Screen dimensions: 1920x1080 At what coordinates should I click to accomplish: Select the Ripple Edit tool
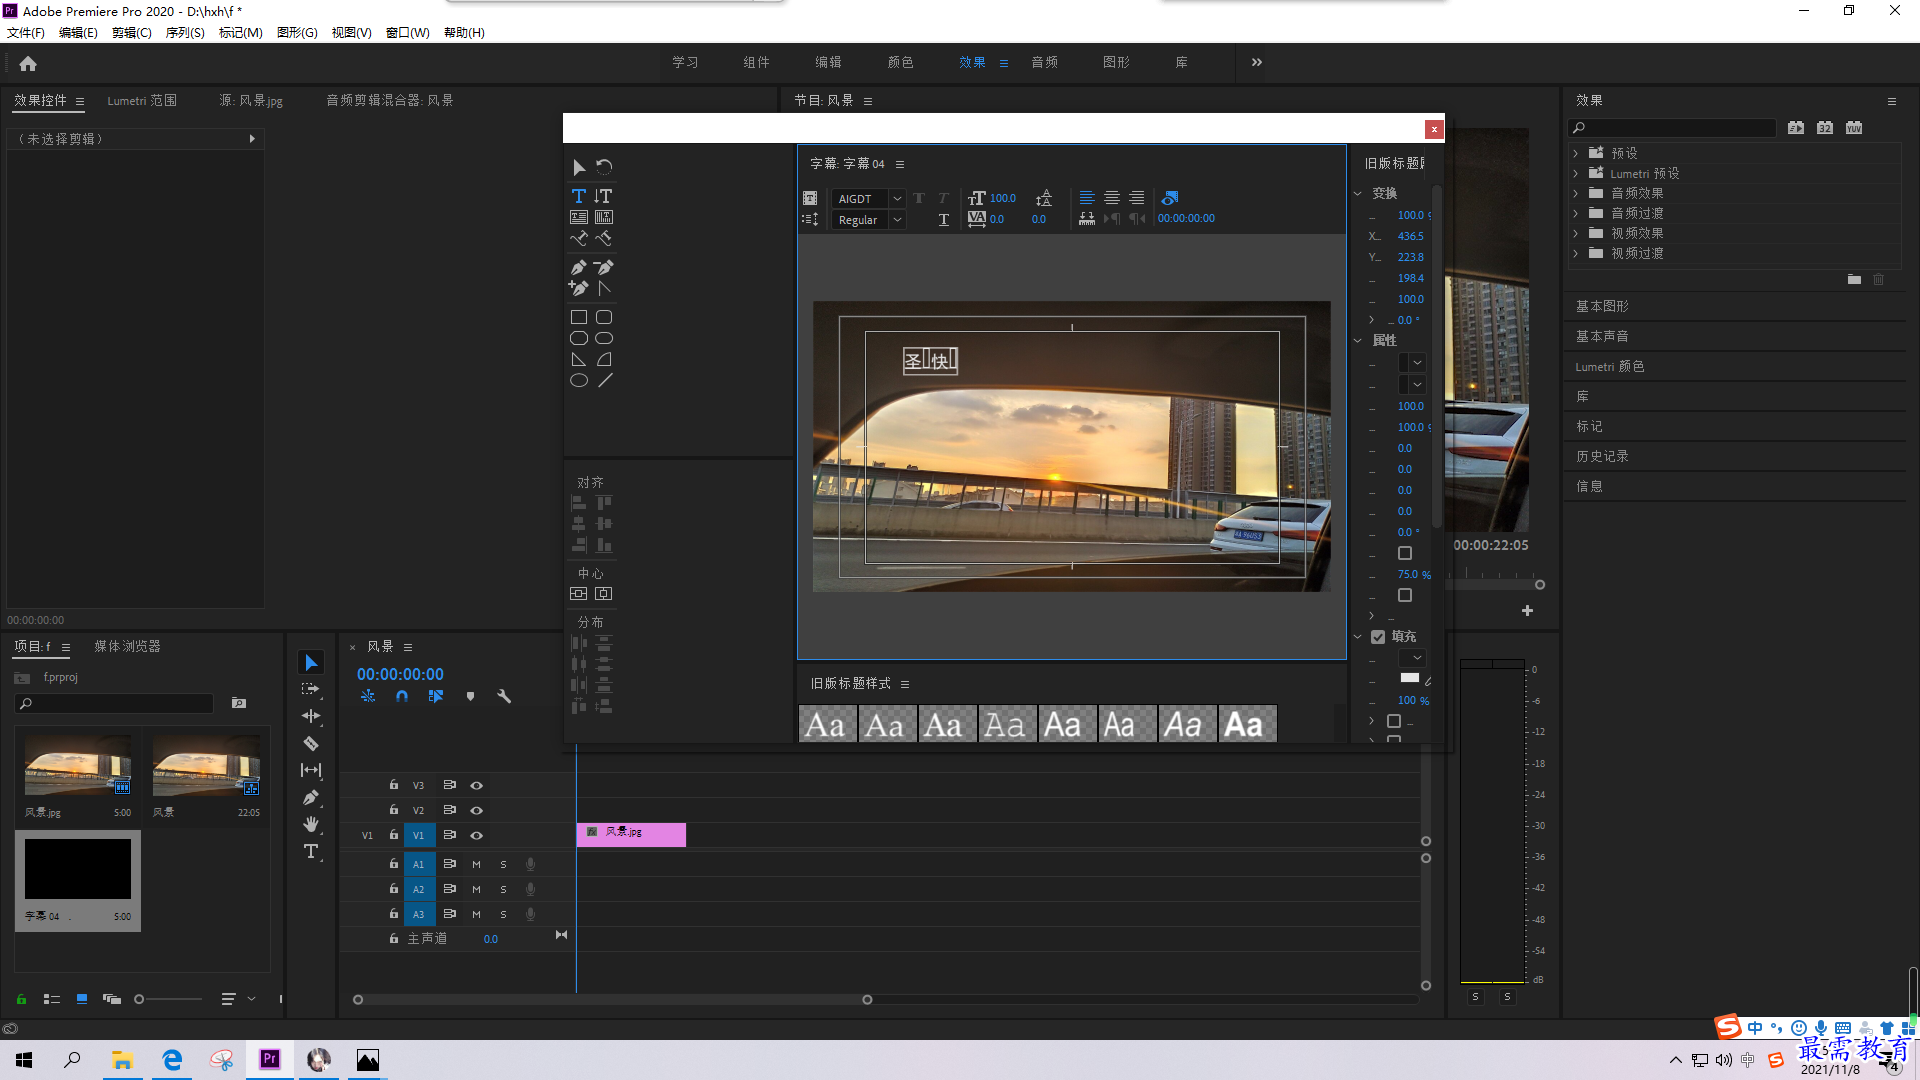(x=311, y=716)
